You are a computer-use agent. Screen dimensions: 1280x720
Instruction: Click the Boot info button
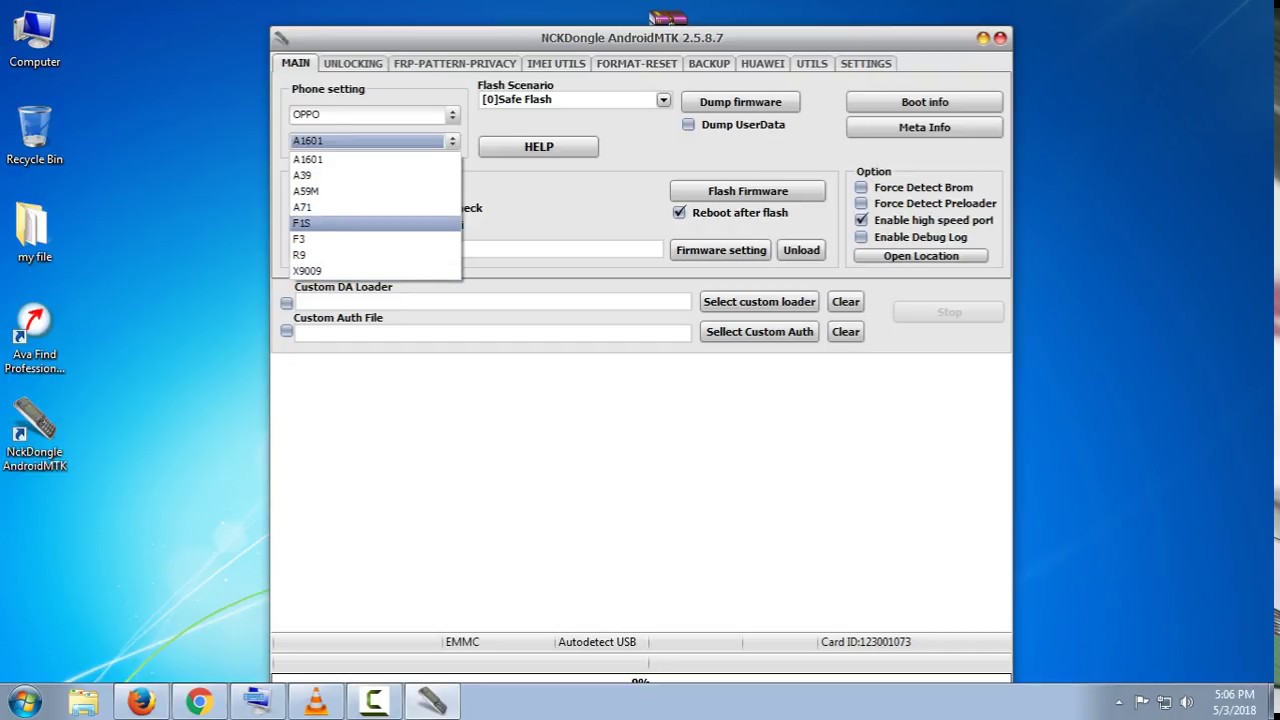tap(924, 102)
